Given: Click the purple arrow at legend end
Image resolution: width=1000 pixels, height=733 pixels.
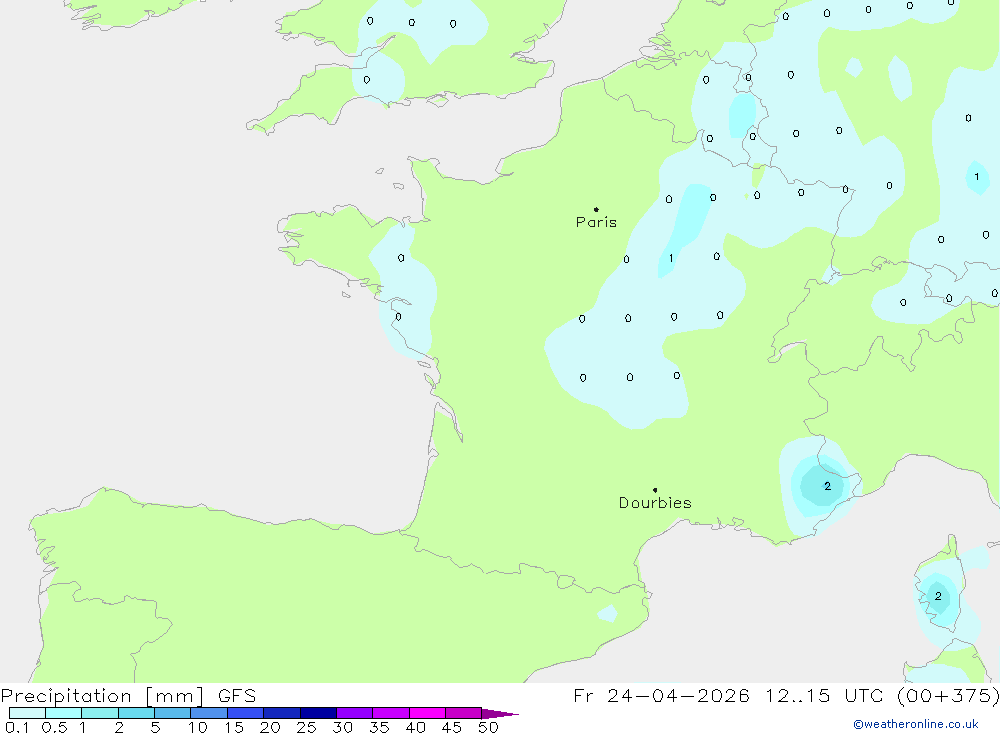Looking at the screenshot, I should pos(500,714).
